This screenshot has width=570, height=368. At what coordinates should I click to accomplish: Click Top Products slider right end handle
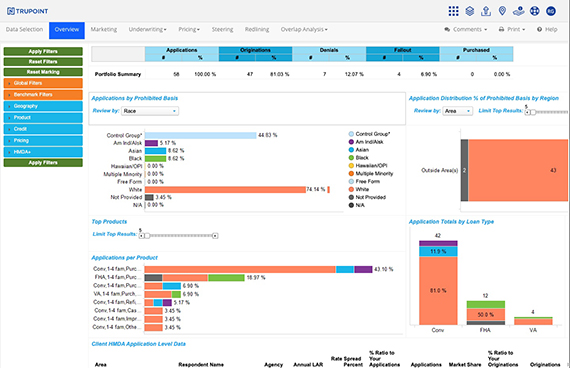[215, 236]
